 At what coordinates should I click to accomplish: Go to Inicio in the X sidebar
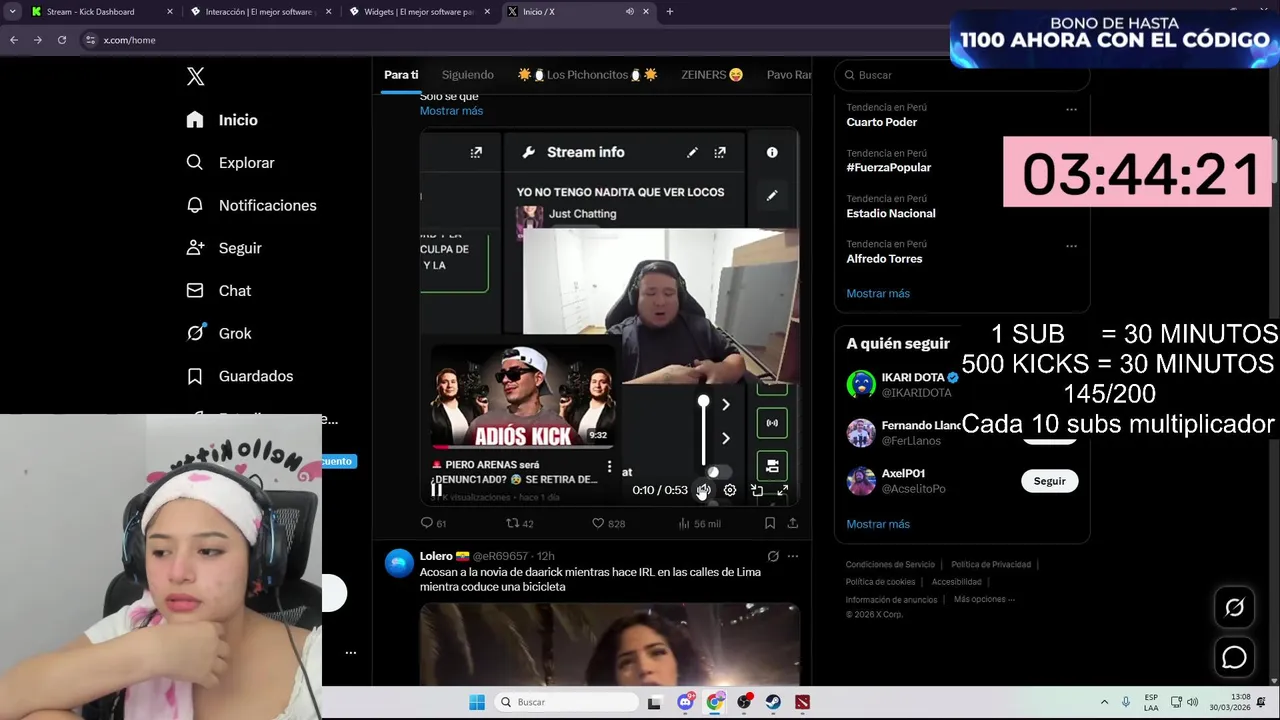point(222,120)
